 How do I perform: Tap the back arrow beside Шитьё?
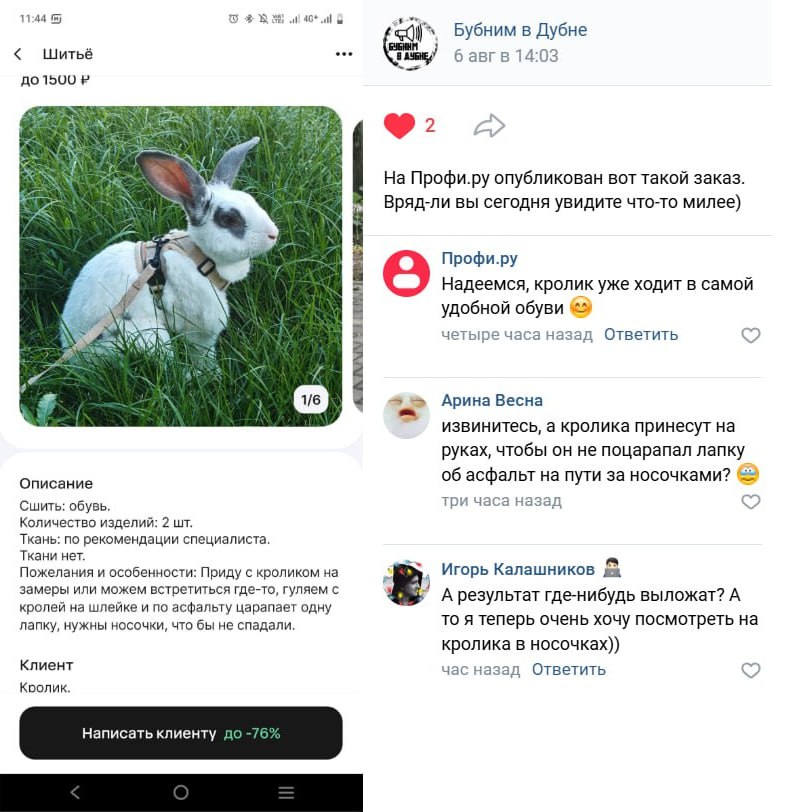click(18, 54)
